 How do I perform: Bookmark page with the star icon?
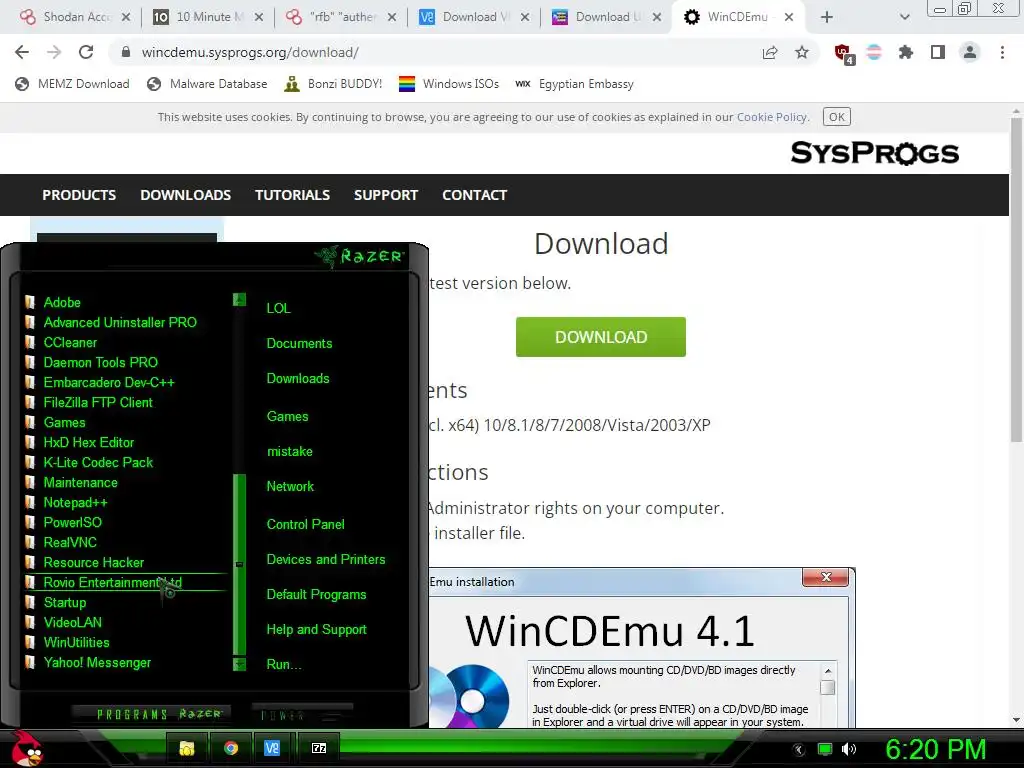802,52
